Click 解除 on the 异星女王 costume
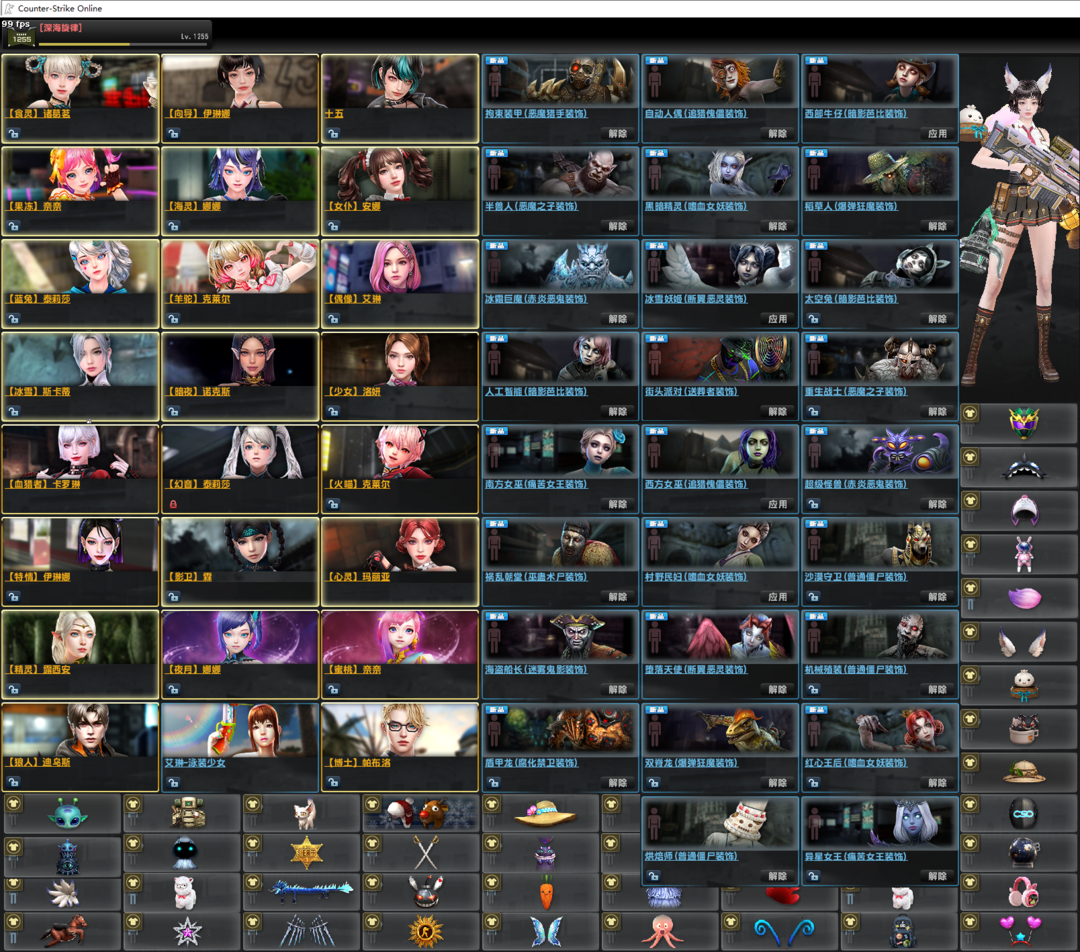The width and height of the screenshot is (1080, 952). click(937, 876)
